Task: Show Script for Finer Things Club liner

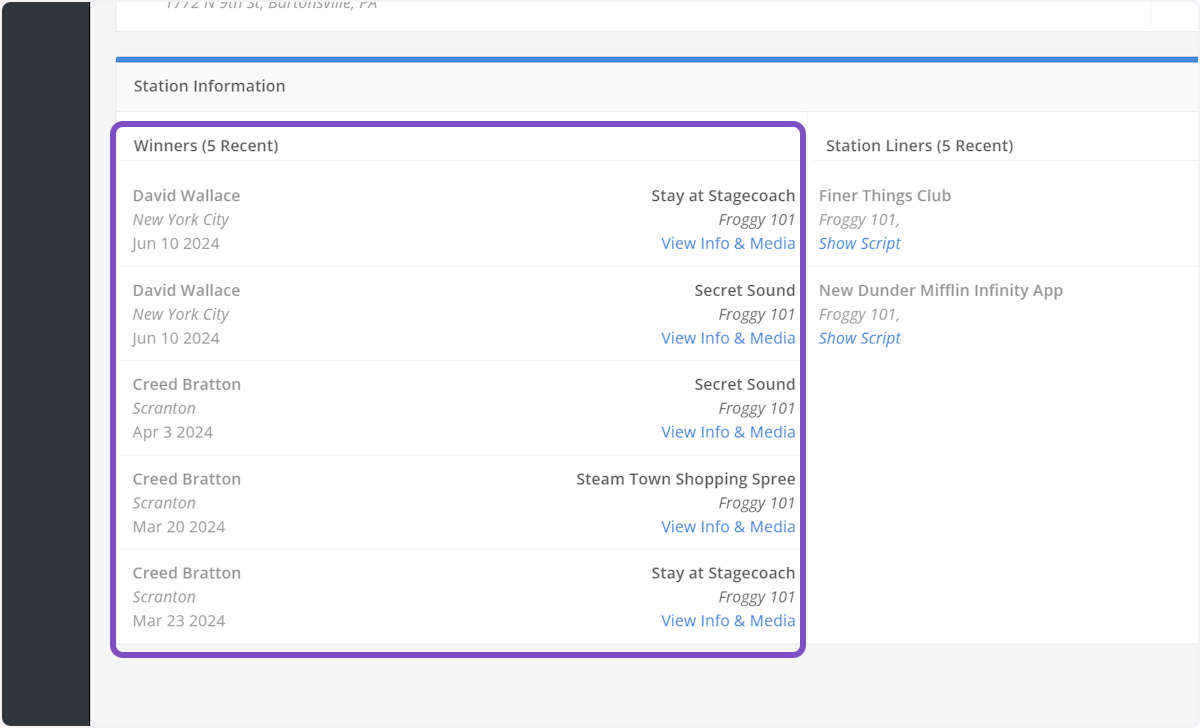Action: [859, 243]
